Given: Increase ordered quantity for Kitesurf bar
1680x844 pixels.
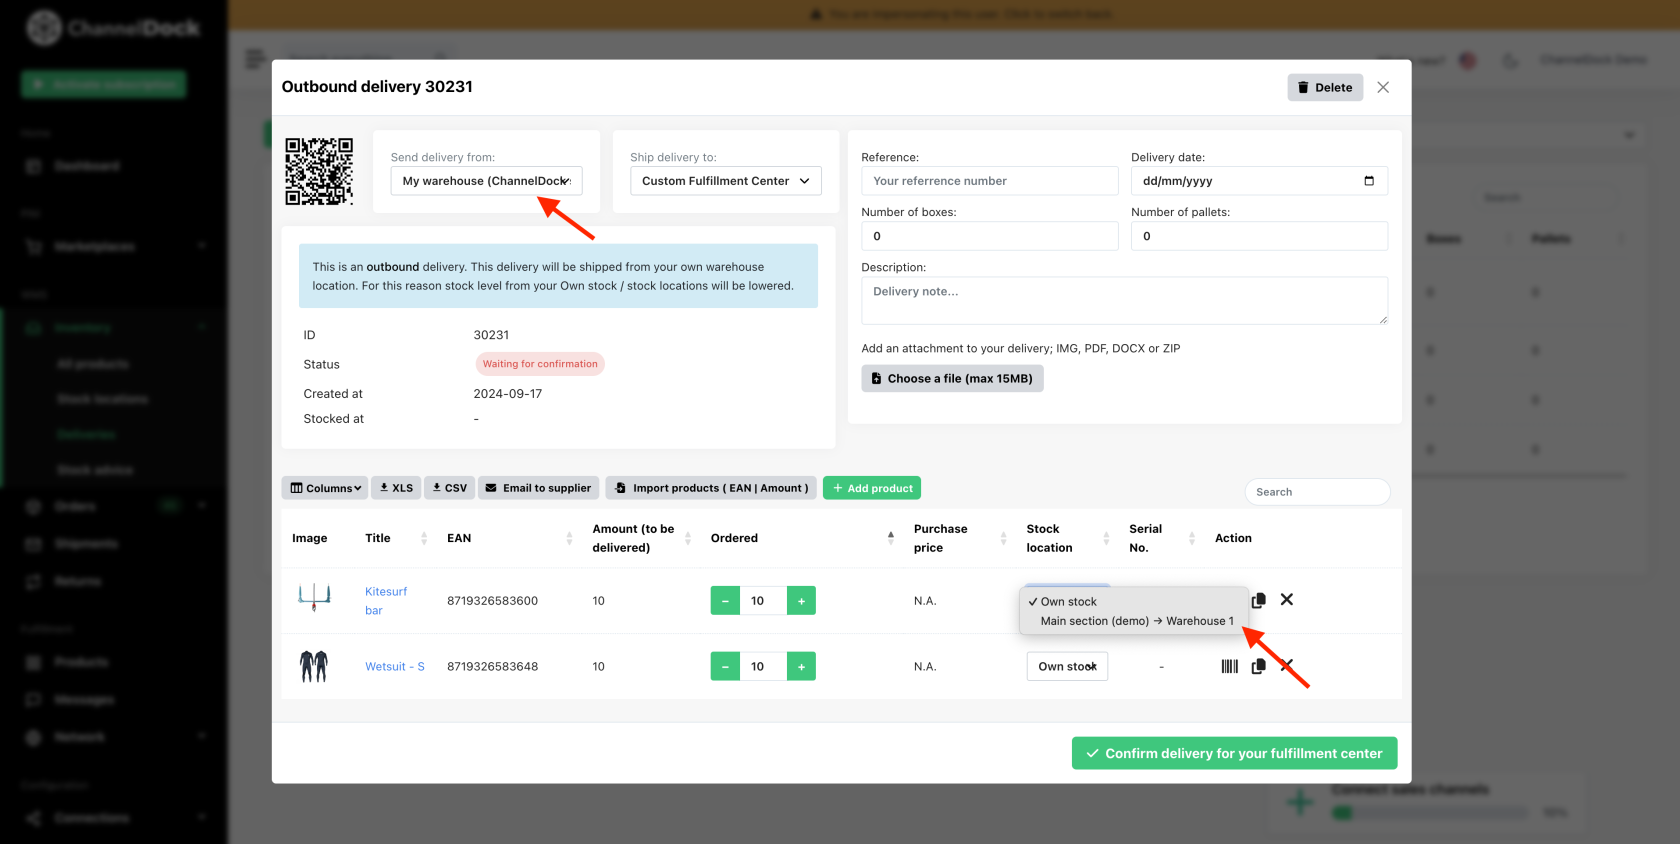Looking at the screenshot, I should (801, 600).
